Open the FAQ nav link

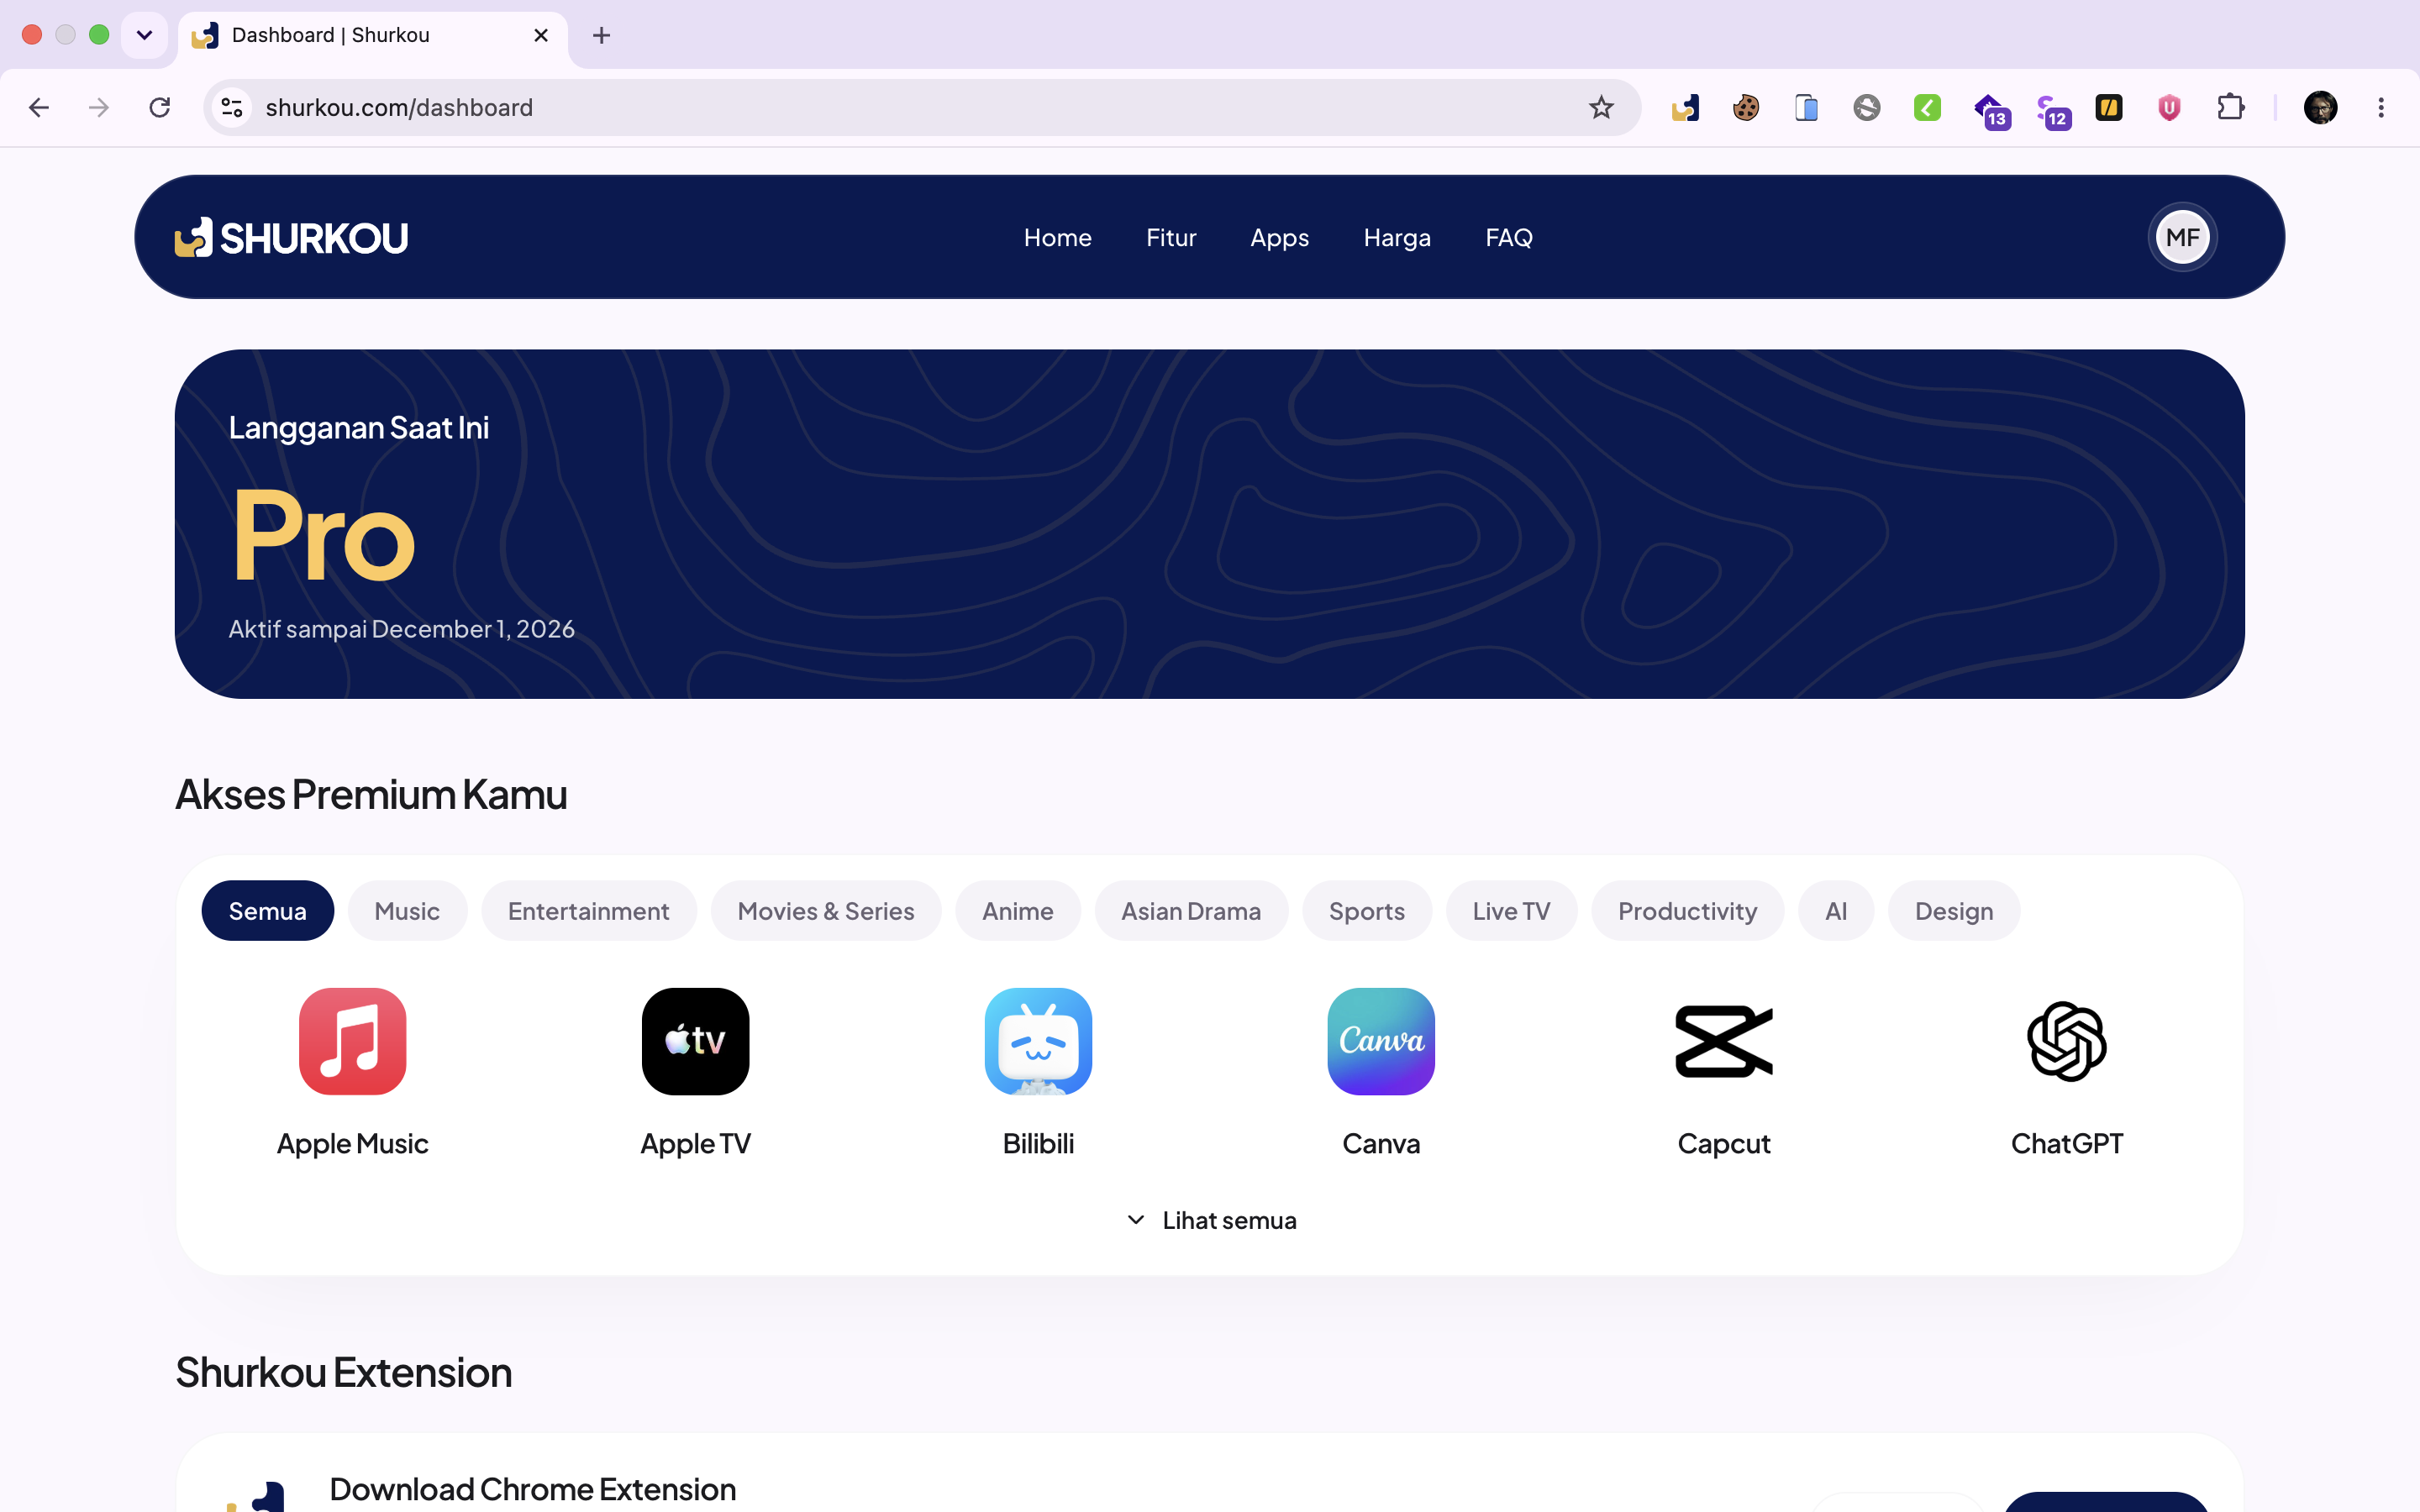[1508, 238]
